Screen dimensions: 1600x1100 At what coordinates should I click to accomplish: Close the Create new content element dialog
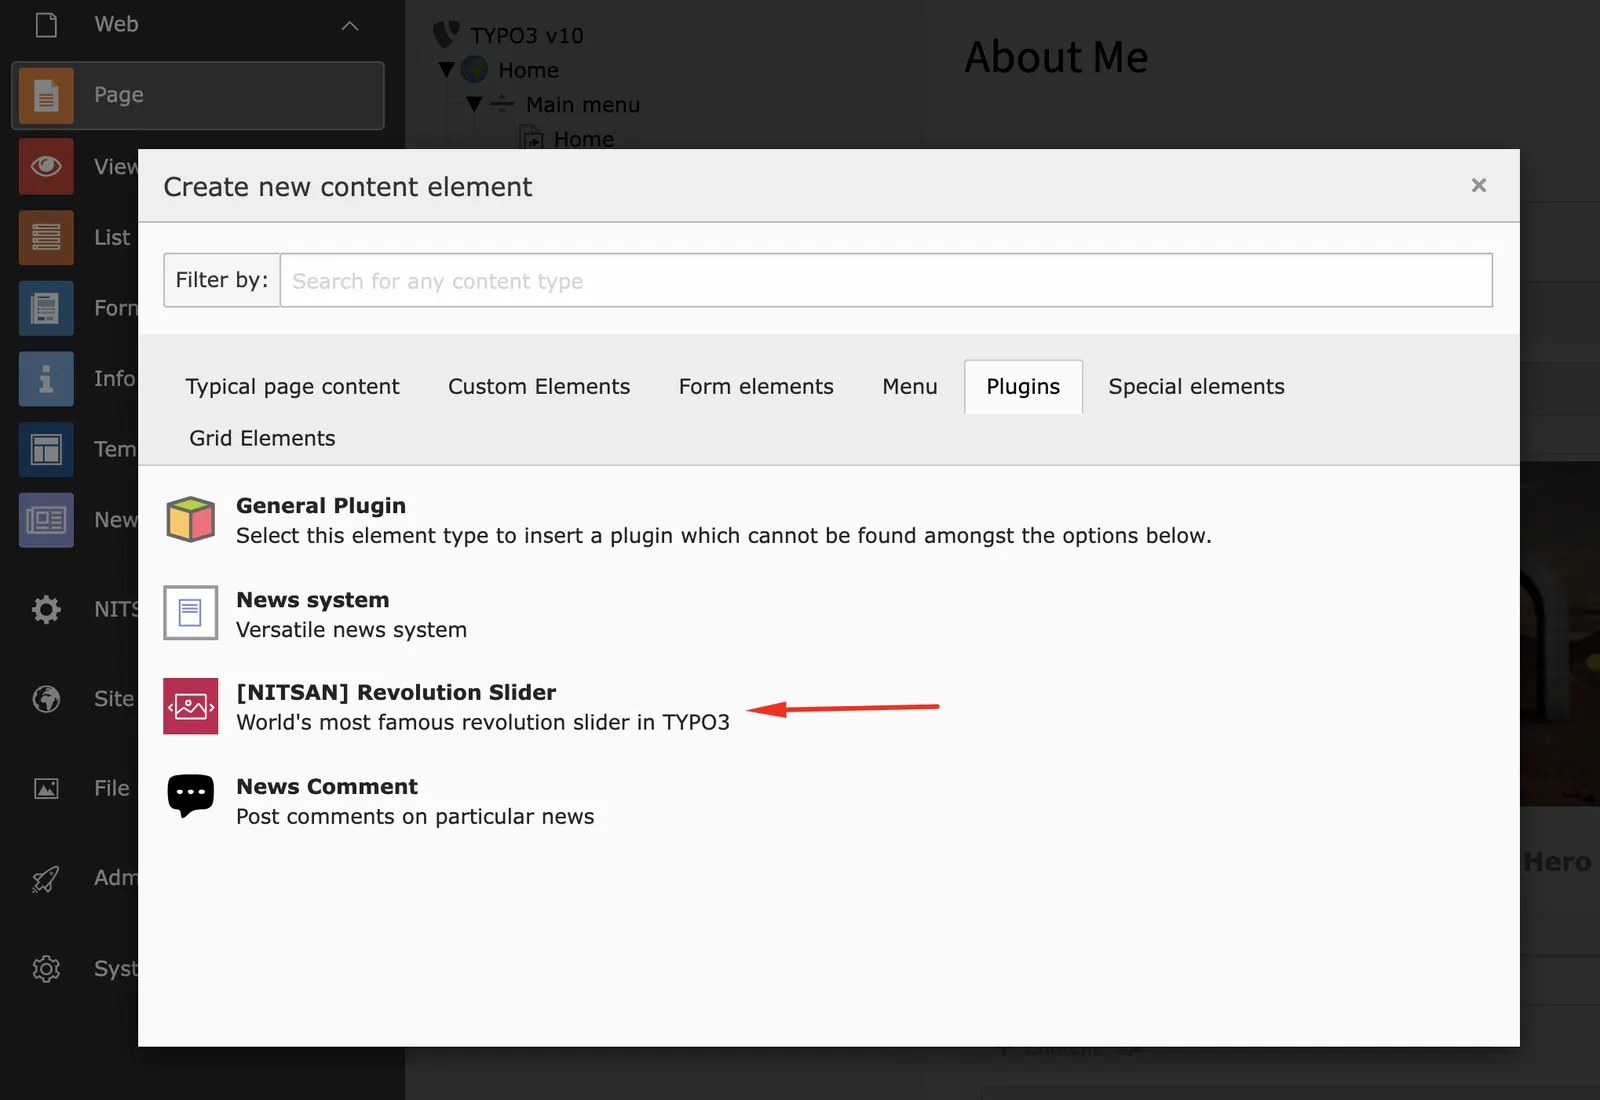1479,185
